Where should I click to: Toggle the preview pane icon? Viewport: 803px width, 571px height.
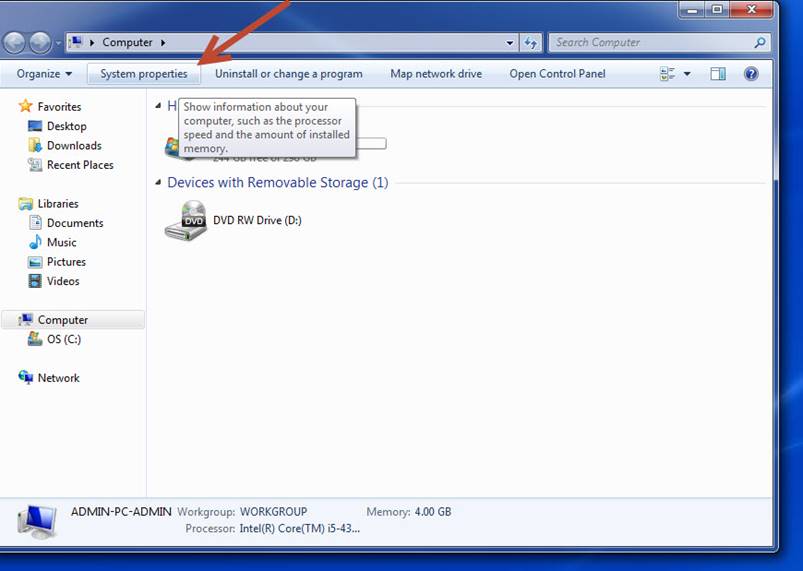717,74
